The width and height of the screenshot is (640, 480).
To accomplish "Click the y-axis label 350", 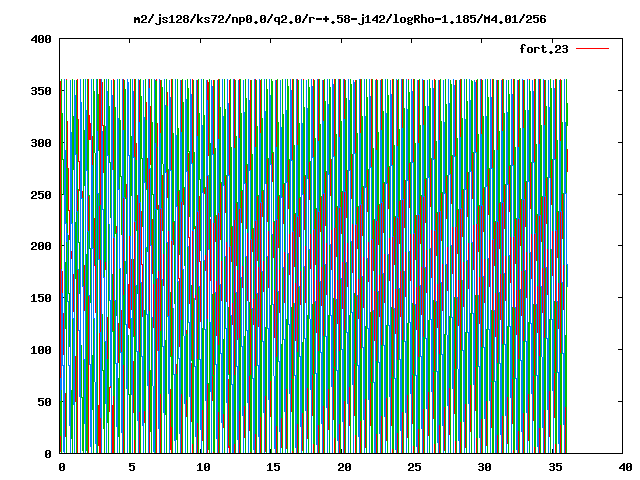I will [x=41, y=91].
